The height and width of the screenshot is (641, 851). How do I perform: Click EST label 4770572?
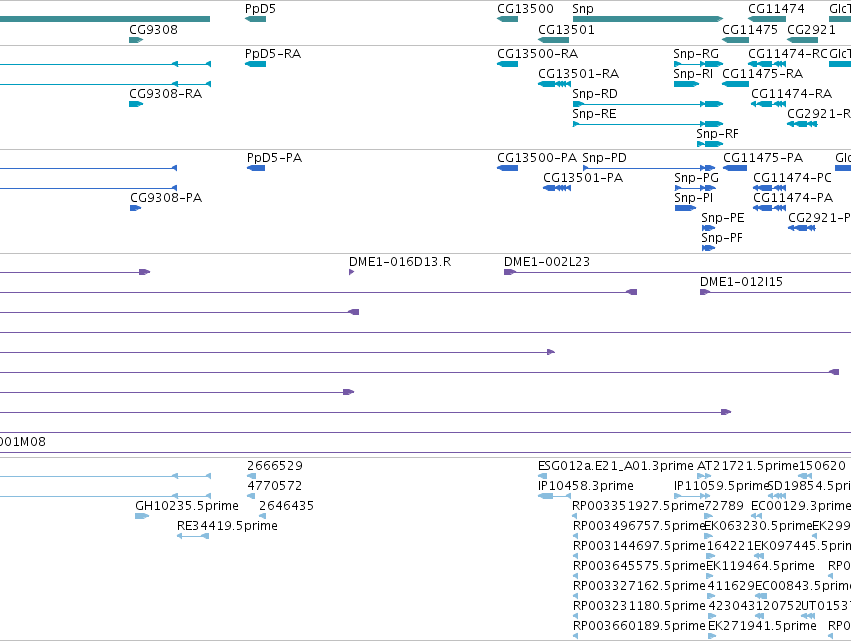pyautogui.click(x=275, y=486)
